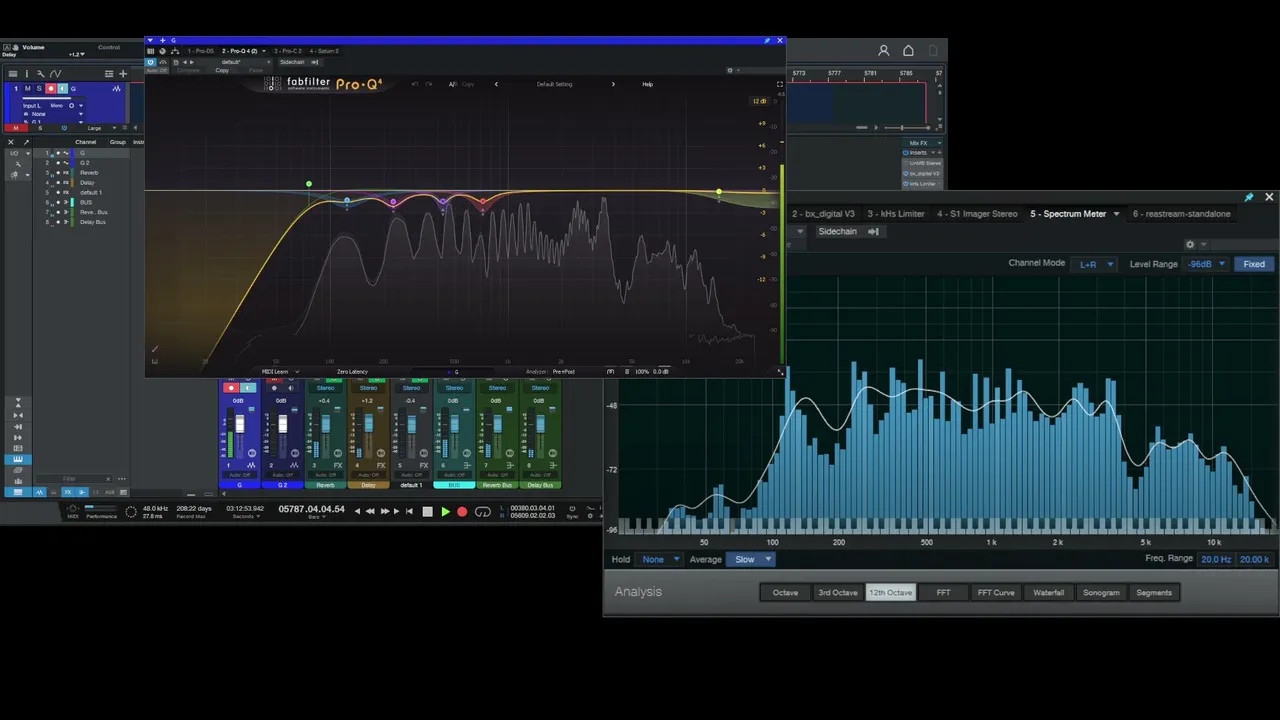Viewport: 1280px width, 720px height.
Task: Open the Default Setting preset menu
Action: [554, 84]
